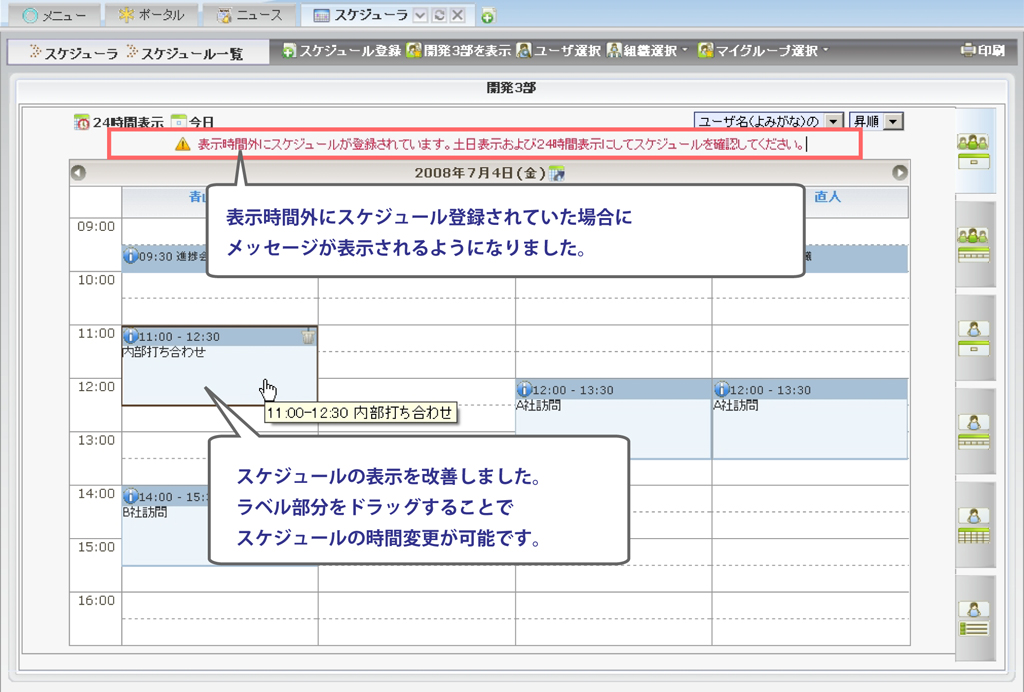1024x692 pixels.
Task: Open the メニュー tab
Action: tap(54, 15)
